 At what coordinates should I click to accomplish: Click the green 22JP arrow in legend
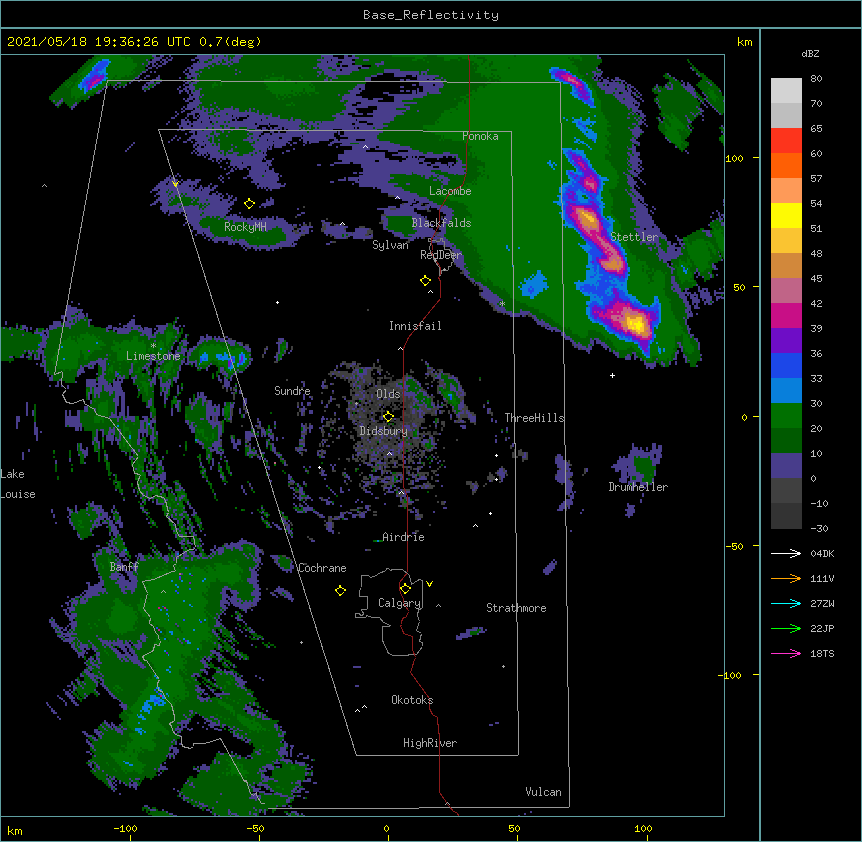click(x=786, y=628)
